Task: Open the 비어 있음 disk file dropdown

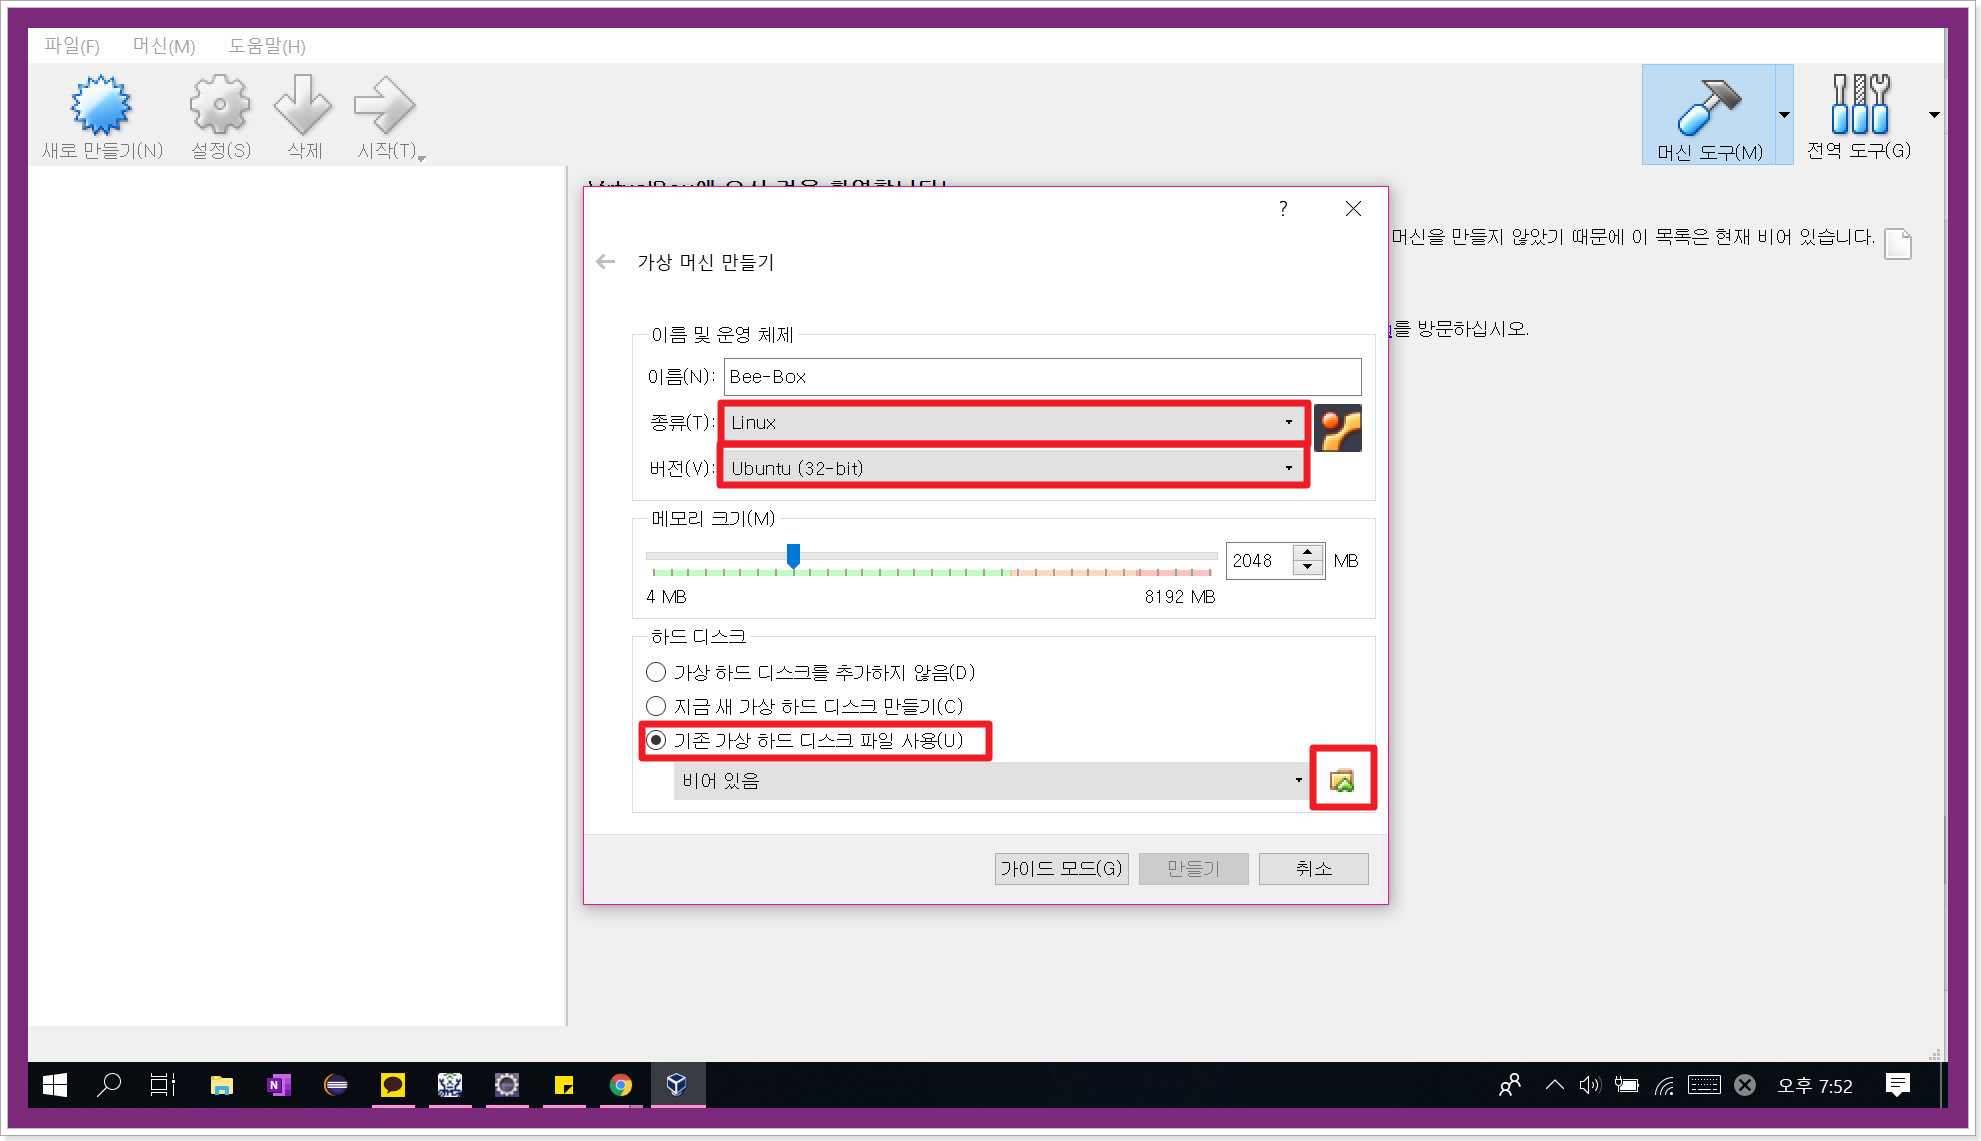Action: pyautogui.click(x=992, y=781)
